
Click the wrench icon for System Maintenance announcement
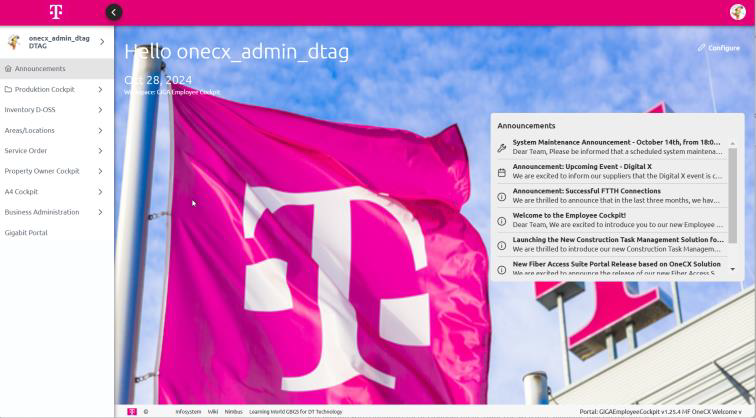[x=502, y=147]
